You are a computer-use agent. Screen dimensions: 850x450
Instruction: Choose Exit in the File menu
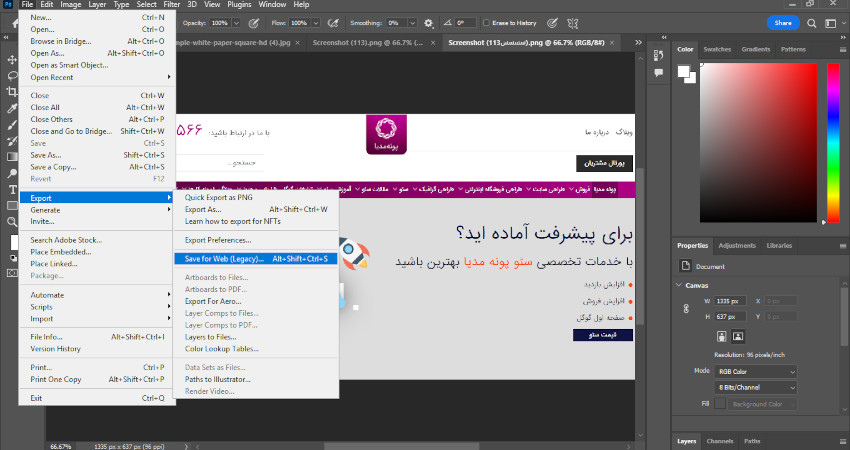pyautogui.click(x=98, y=398)
